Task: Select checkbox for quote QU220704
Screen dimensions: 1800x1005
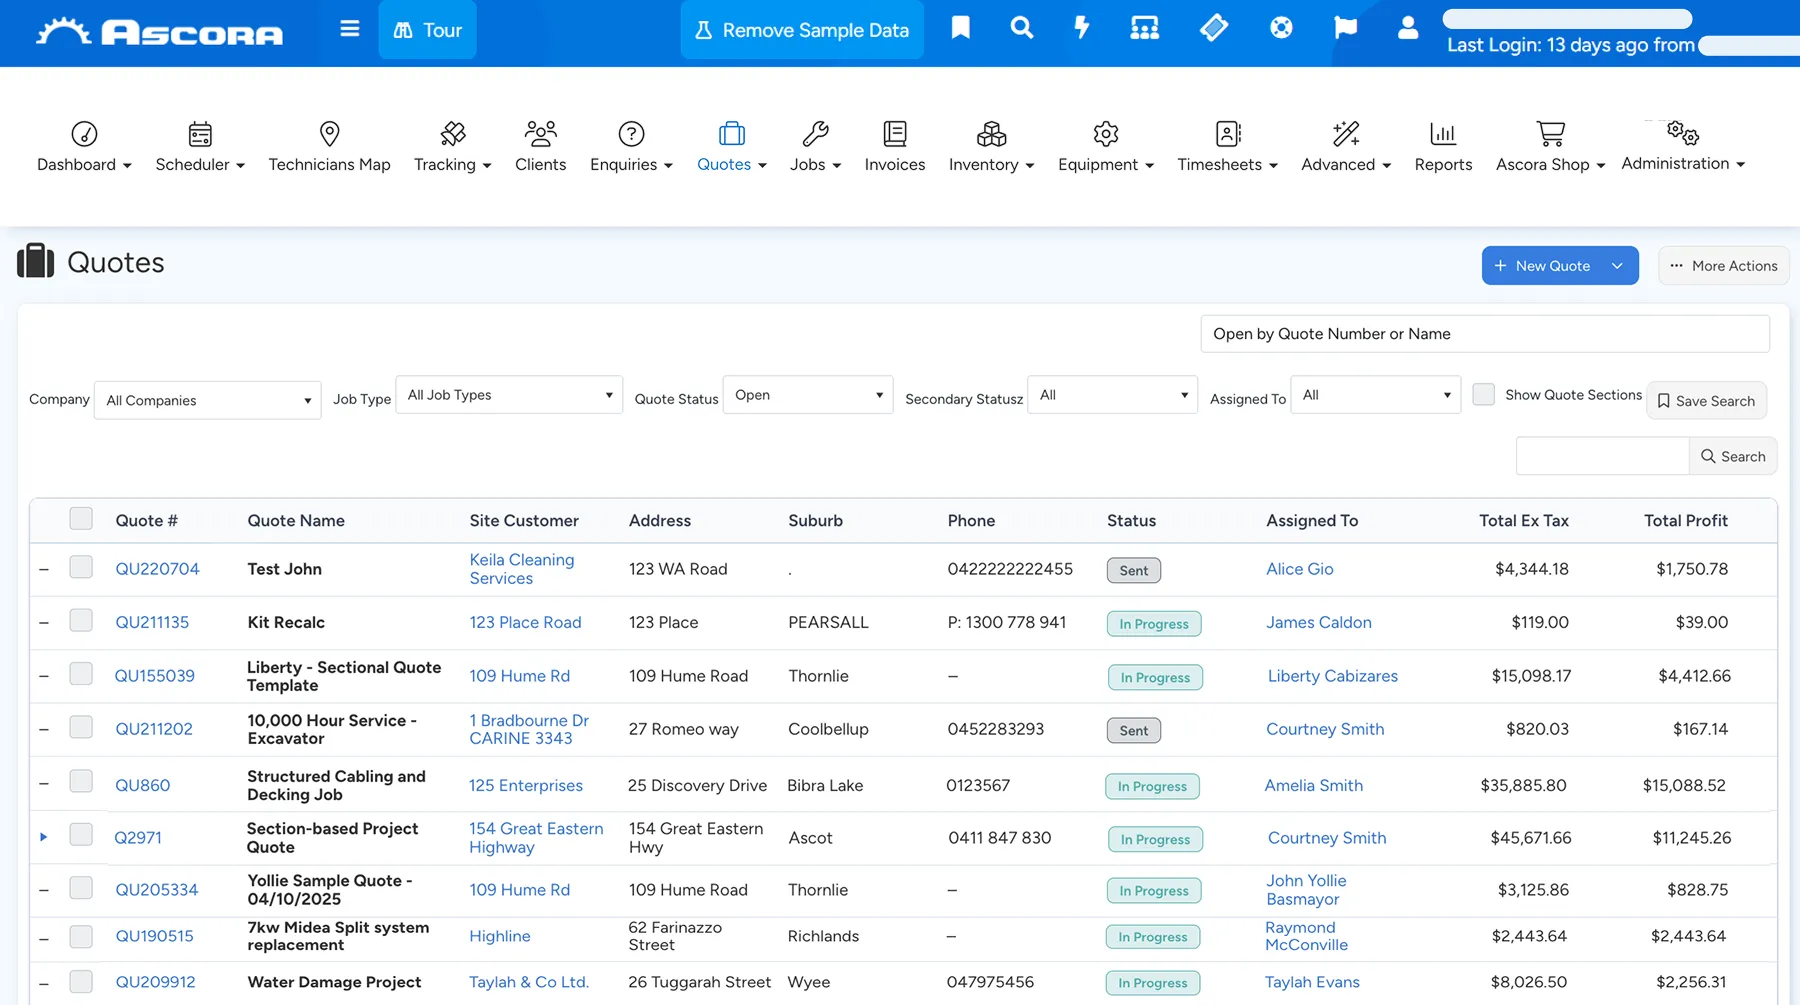Action: pyautogui.click(x=81, y=567)
